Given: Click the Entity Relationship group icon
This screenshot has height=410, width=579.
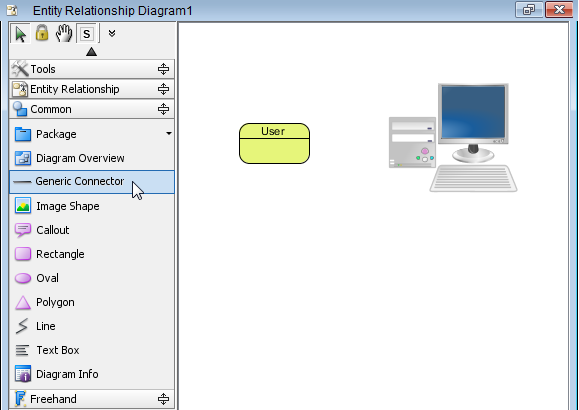Looking at the screenshot, I should point(20,89).
